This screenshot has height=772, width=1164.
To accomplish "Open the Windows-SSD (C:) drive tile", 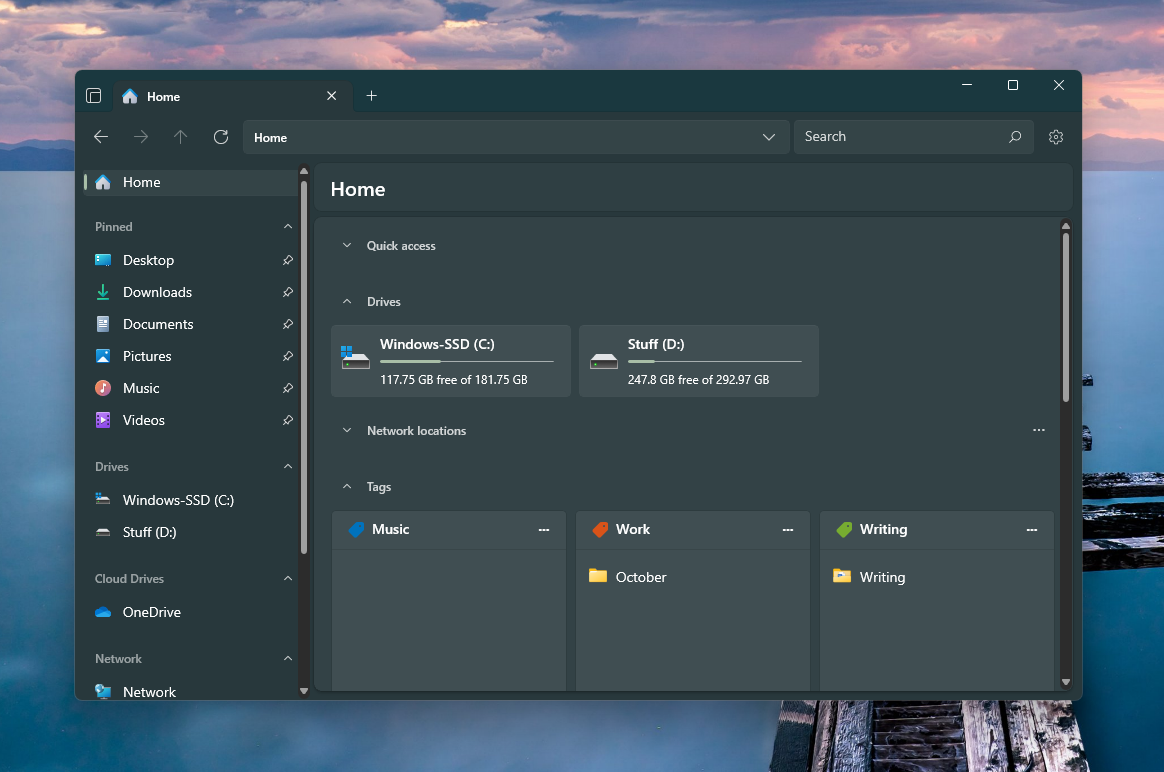I will [451, 361].
